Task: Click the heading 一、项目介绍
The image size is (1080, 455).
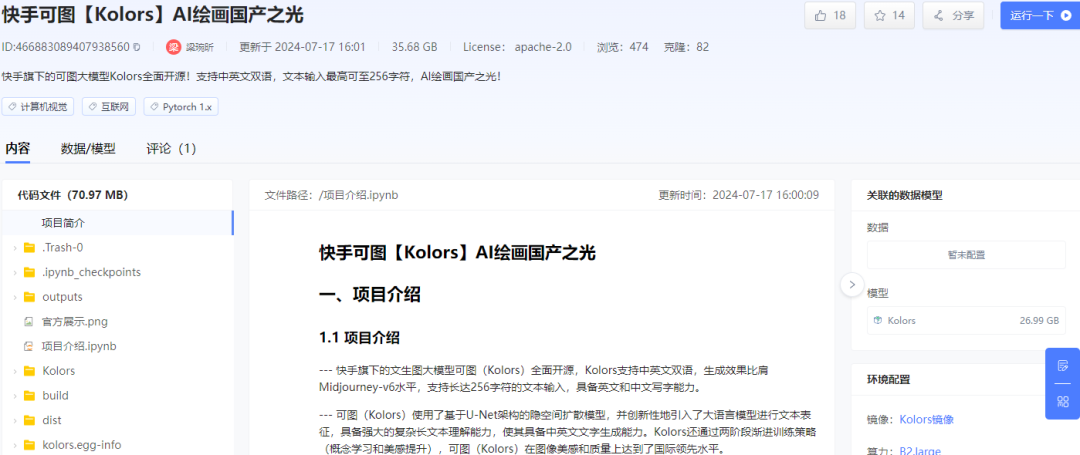Action: [x=370, y=295]
